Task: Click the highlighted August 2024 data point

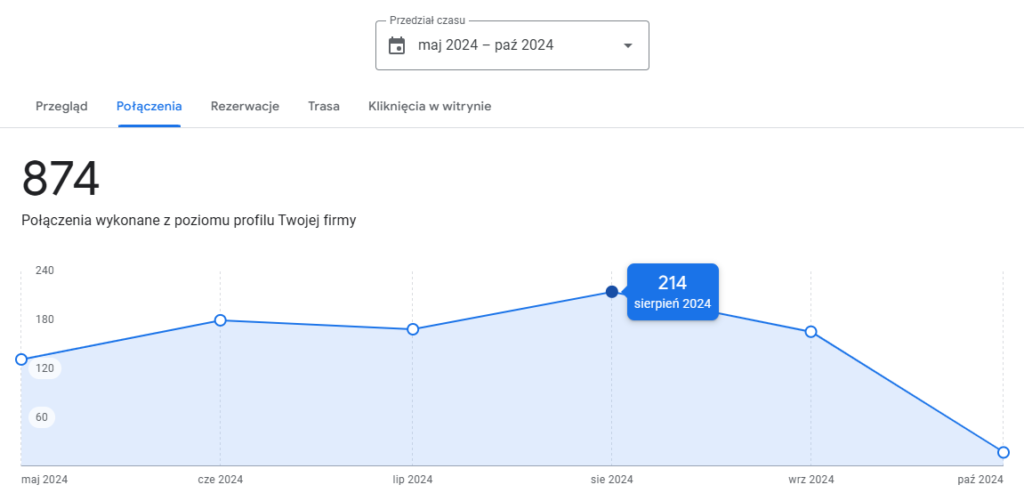Action: click(612, 292)
